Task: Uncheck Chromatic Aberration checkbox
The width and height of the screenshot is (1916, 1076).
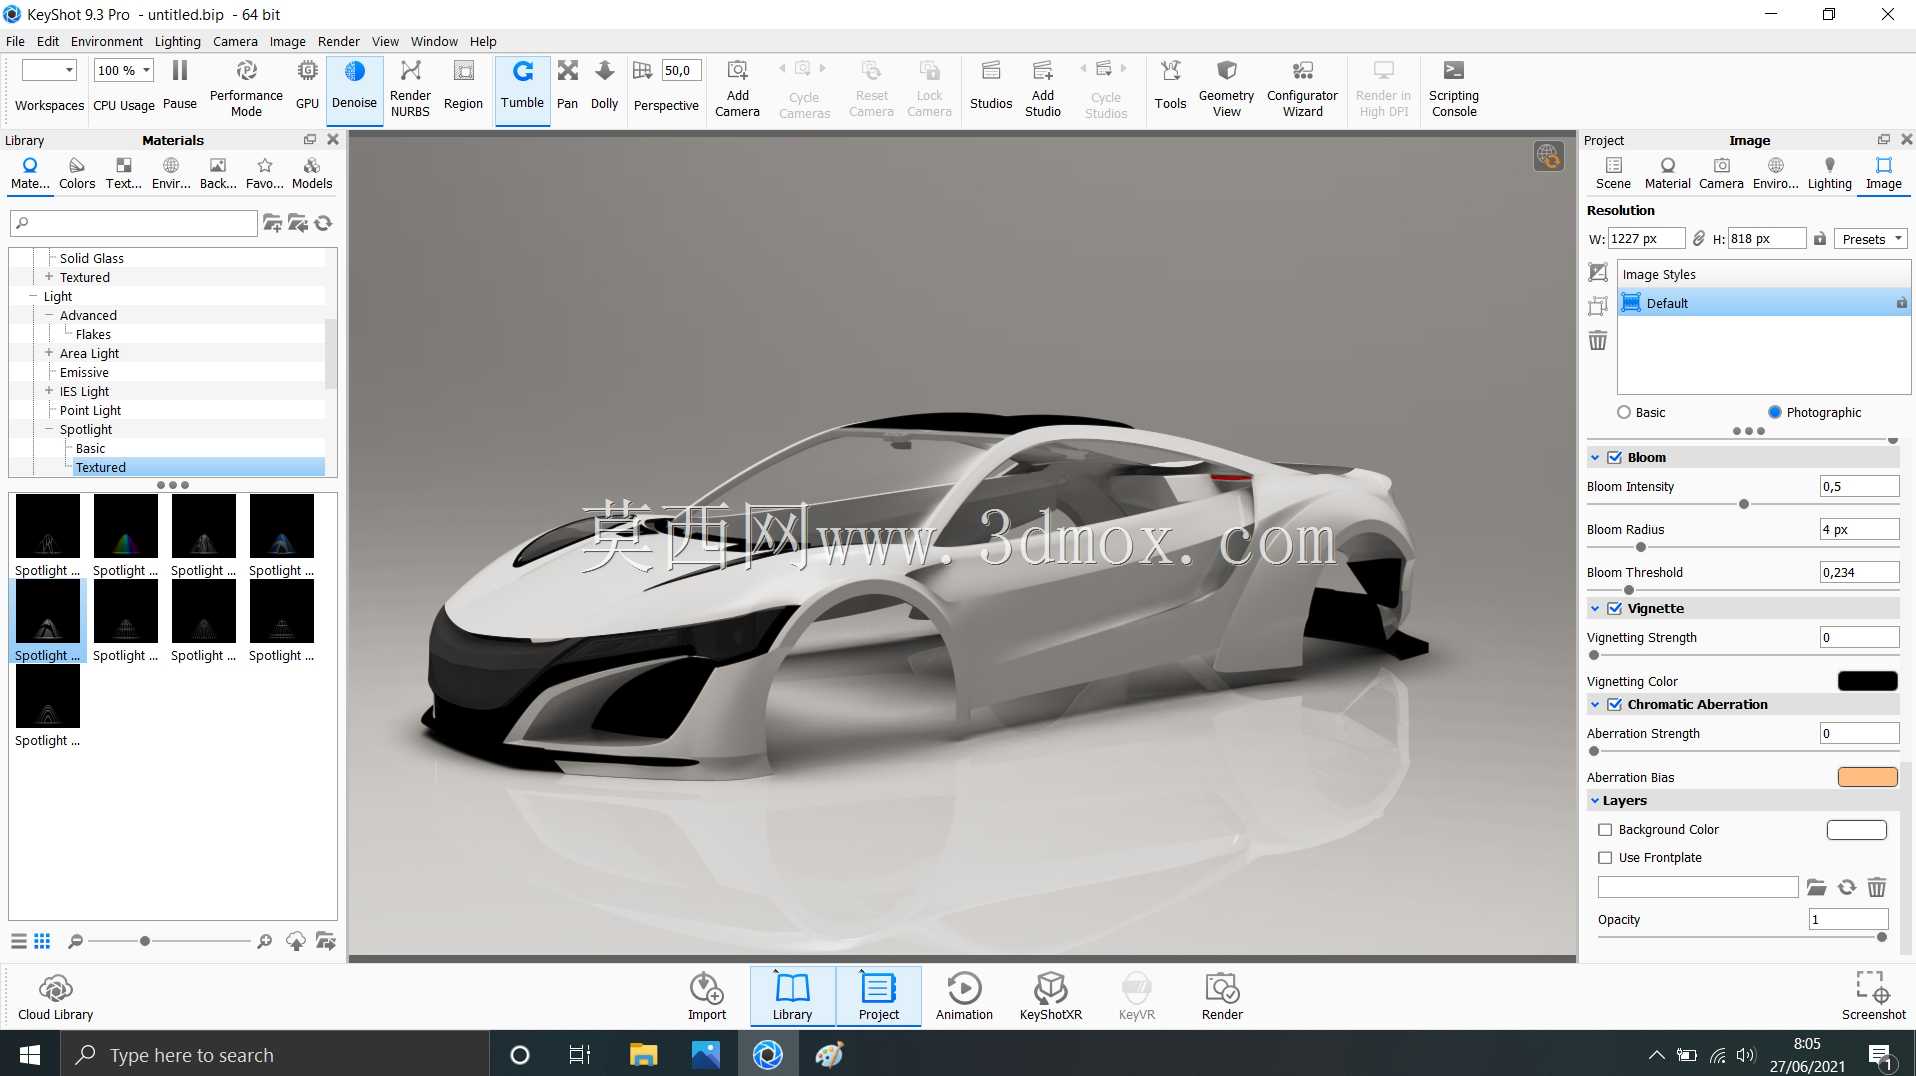Action: coord(1614,704)
